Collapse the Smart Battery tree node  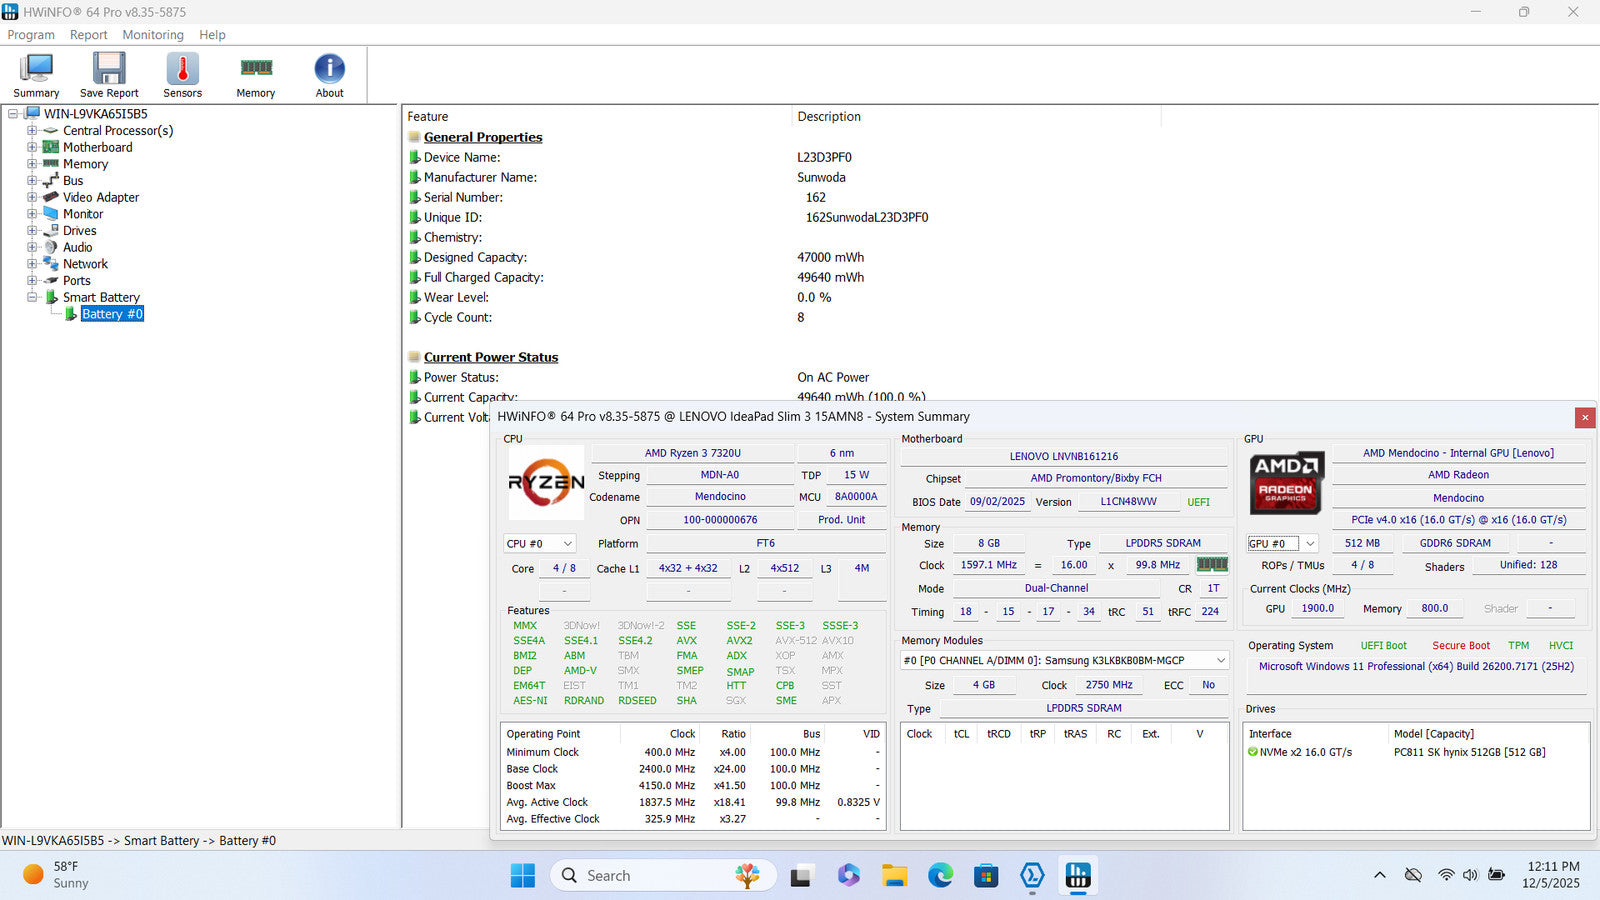32,298
